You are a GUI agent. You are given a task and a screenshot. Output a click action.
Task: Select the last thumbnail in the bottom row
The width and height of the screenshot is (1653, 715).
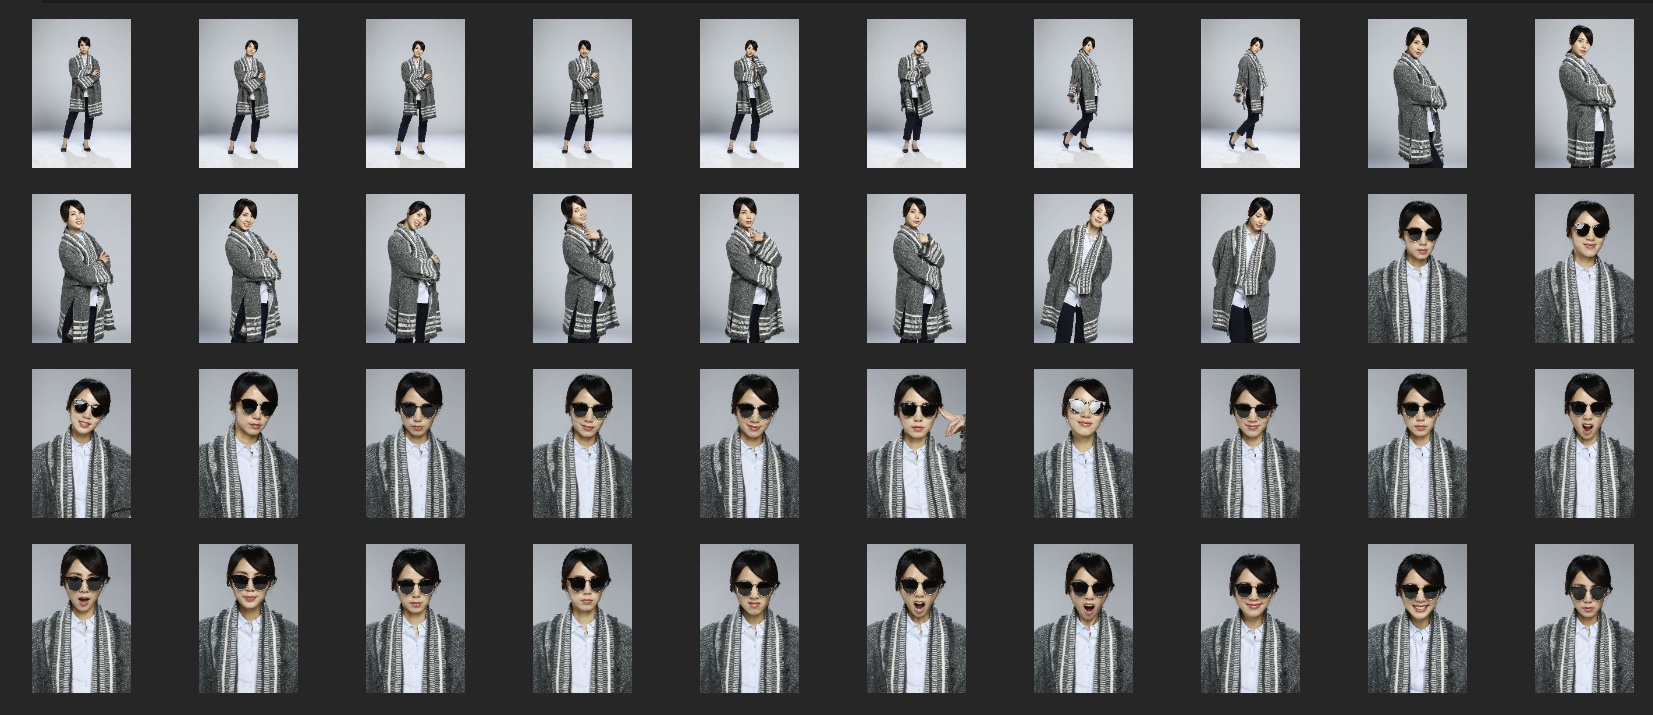pos(1584,618)
